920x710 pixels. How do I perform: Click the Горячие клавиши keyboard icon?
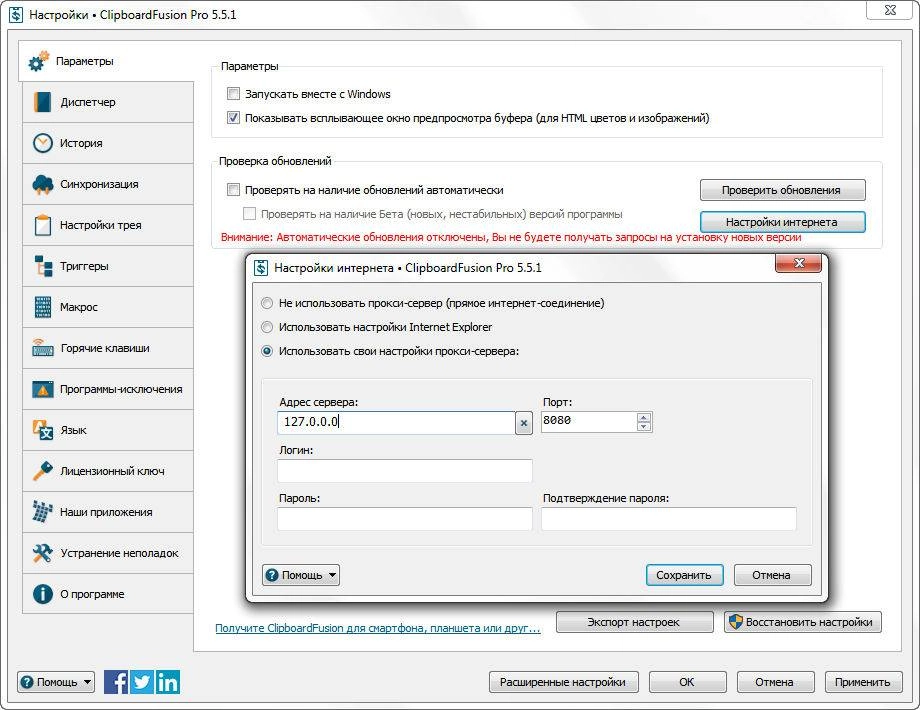(x=42, y=348)
